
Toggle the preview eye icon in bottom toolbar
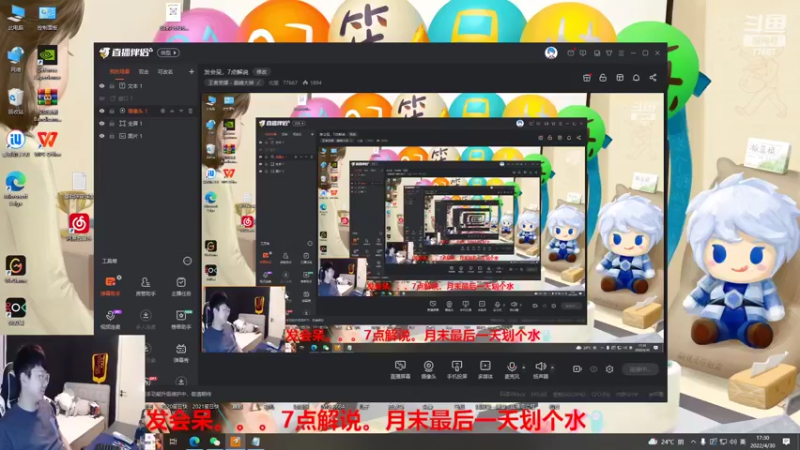click(x=593, y=369)
